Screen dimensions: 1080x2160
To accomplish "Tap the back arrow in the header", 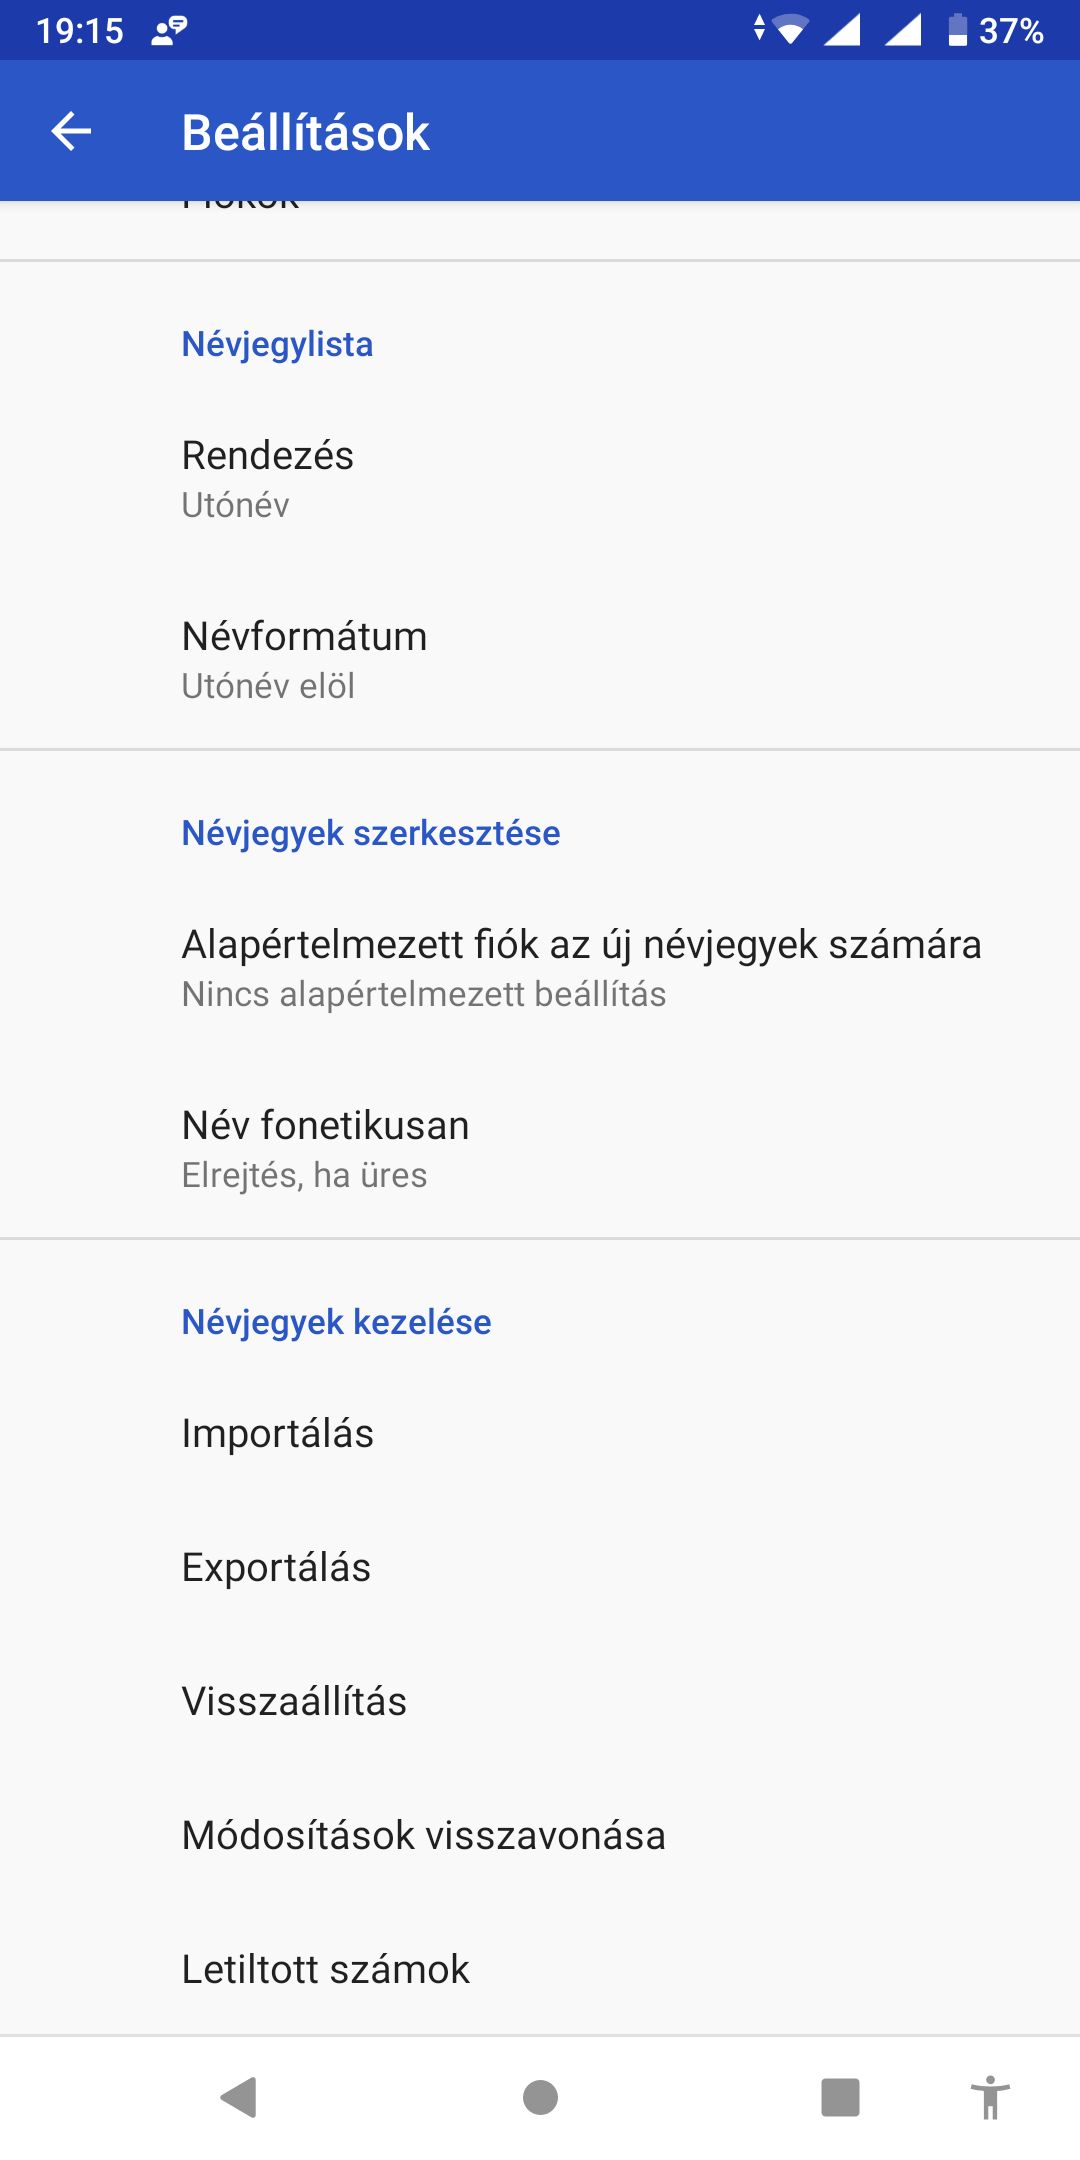I will 71,131.
